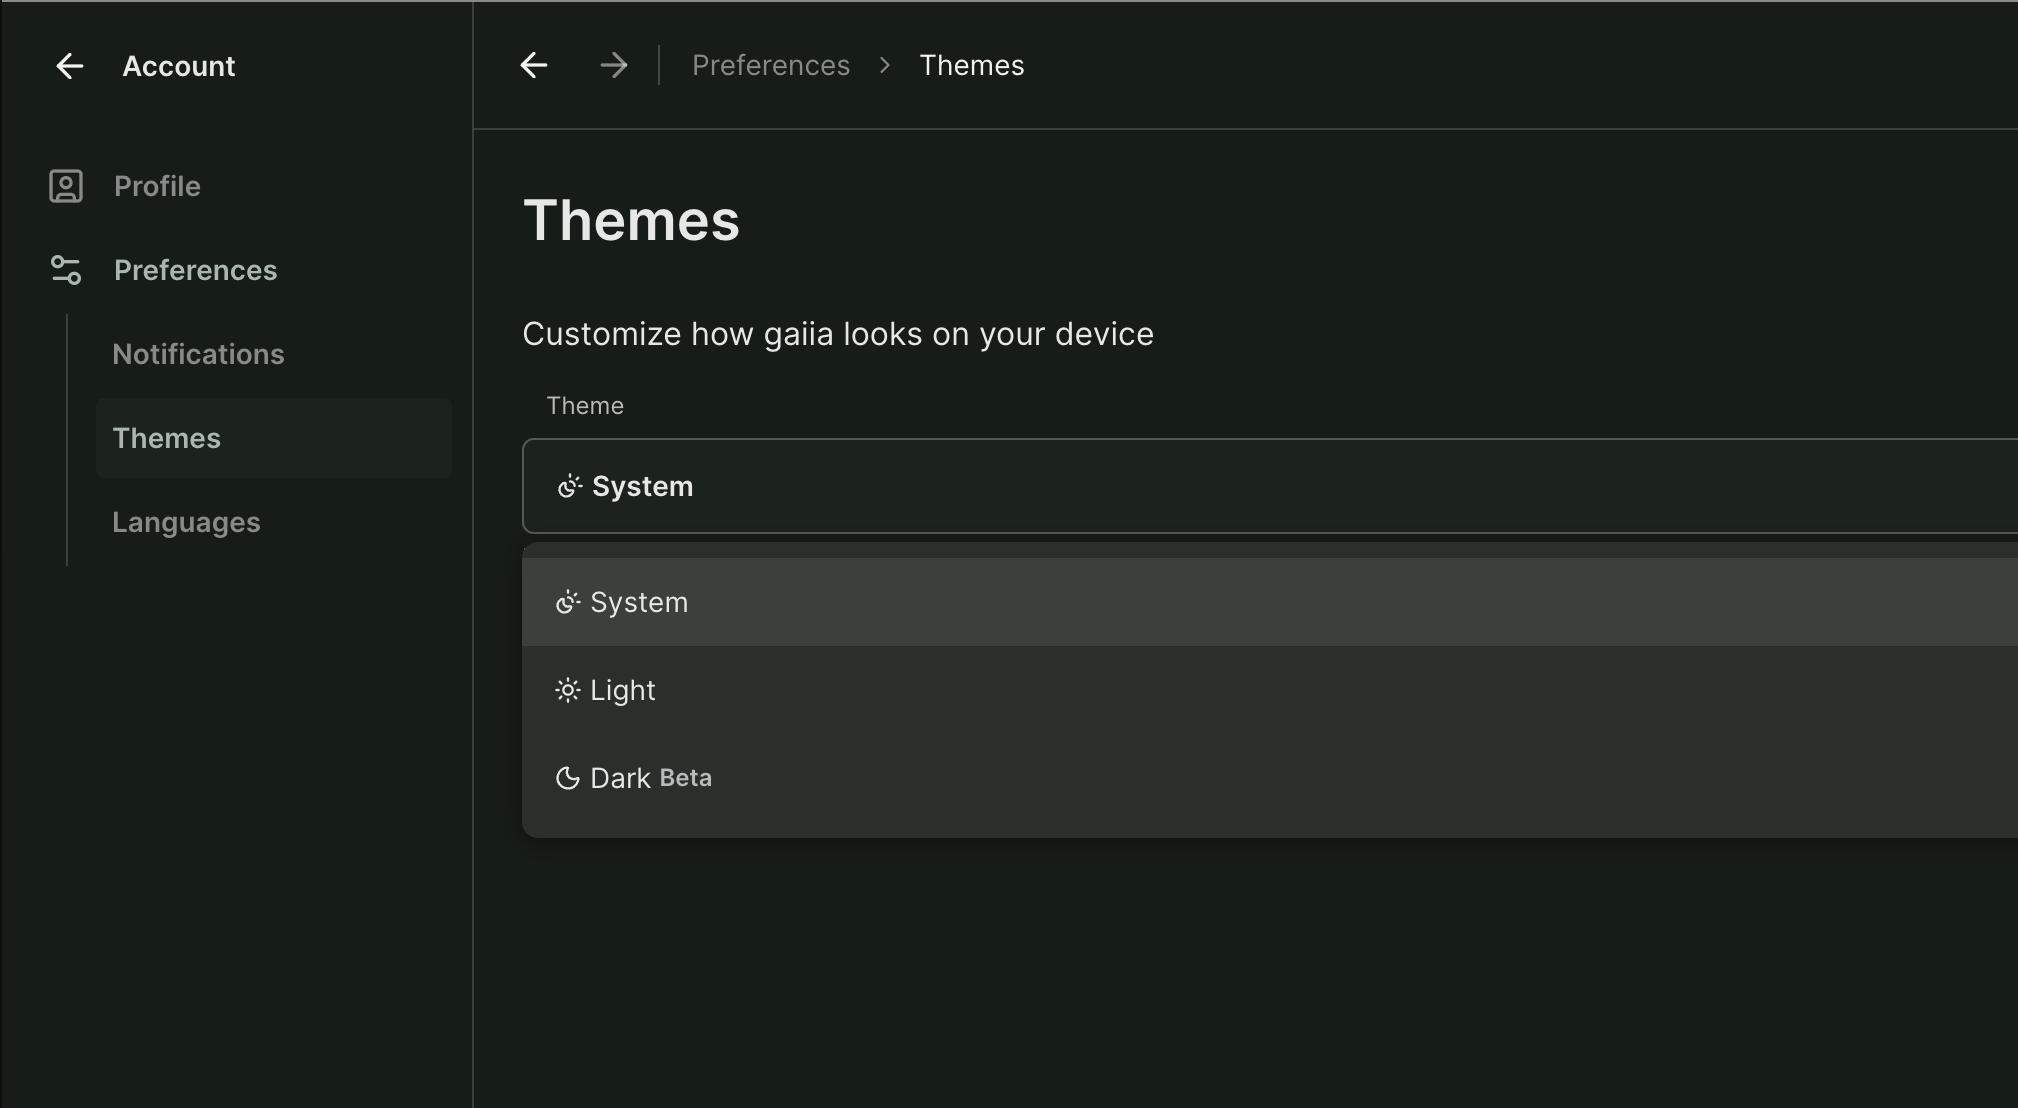Go back using the Account sidebar arrow

tap(69, 66)
